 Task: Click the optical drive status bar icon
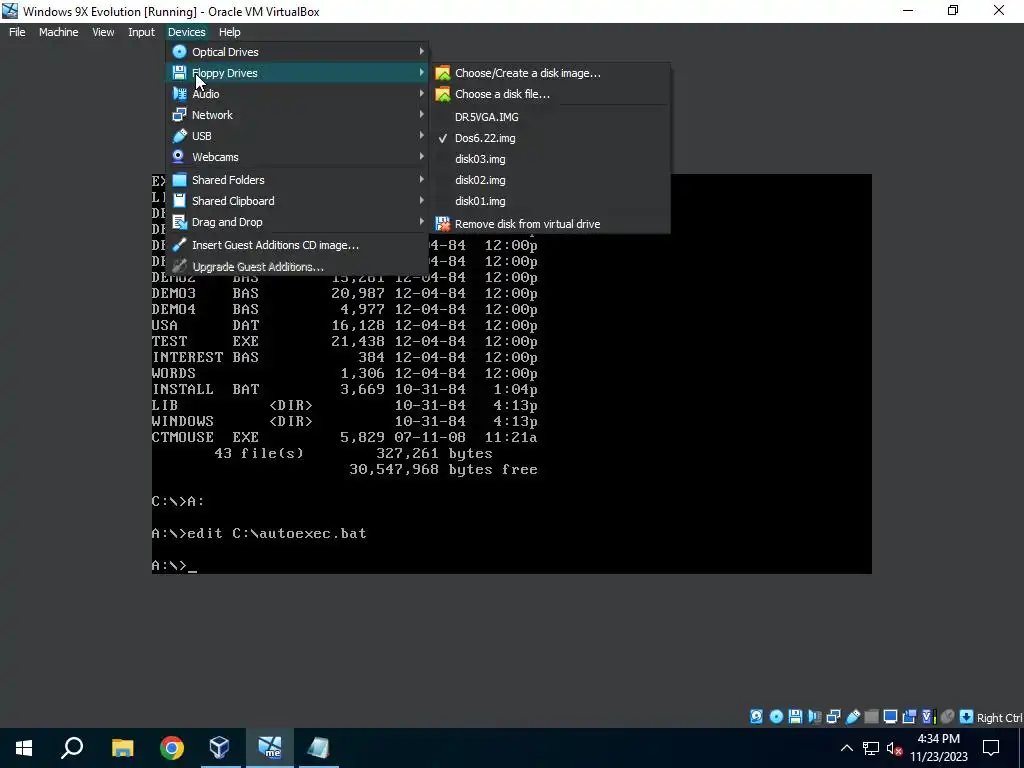coord(776,717)
